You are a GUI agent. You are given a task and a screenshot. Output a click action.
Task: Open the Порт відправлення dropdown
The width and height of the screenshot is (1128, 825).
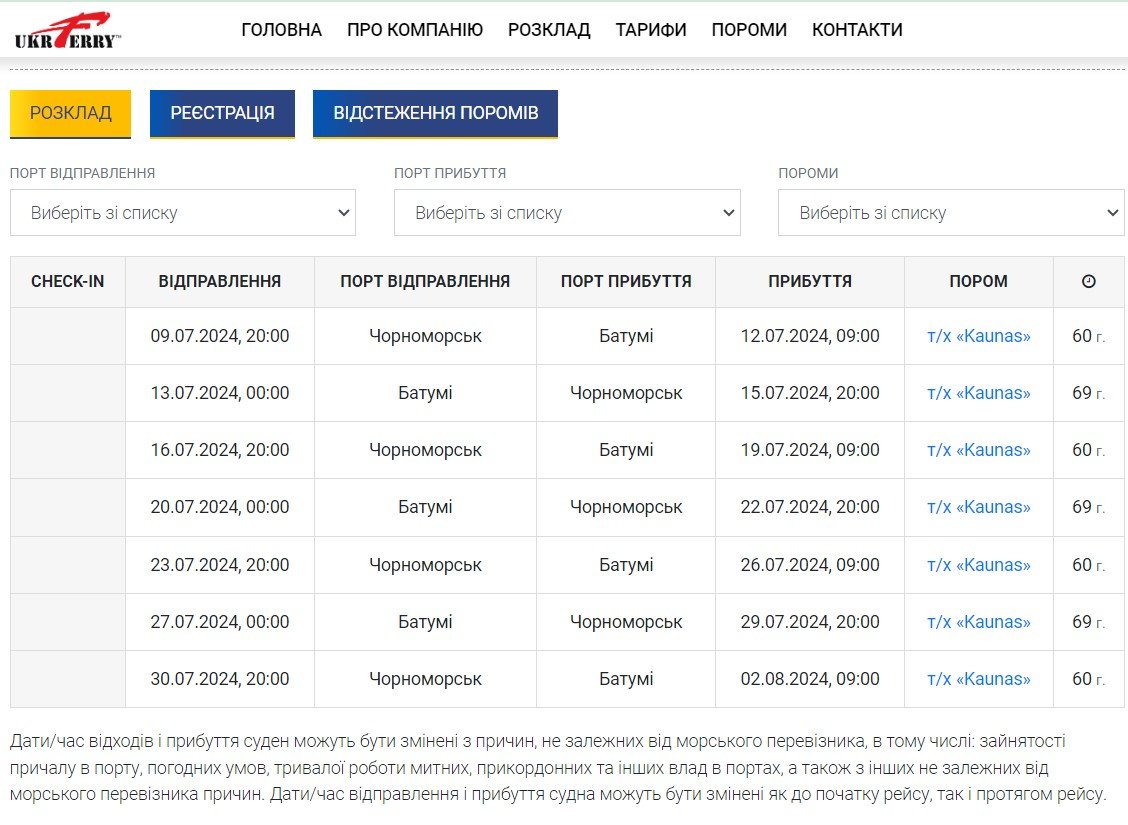(183, 213)
